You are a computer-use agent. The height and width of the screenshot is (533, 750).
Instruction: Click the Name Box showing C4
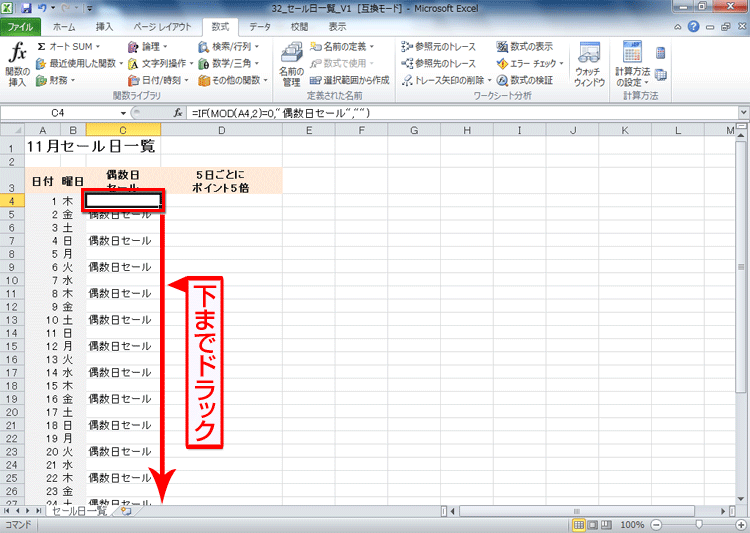pos(58,113)
